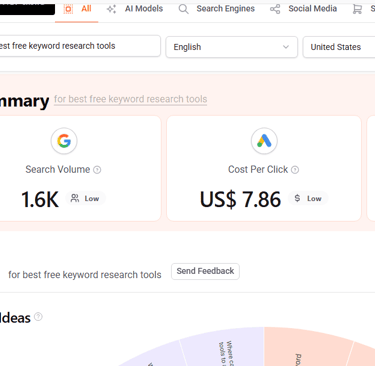Click the All tab grid icon

(68, 9)
